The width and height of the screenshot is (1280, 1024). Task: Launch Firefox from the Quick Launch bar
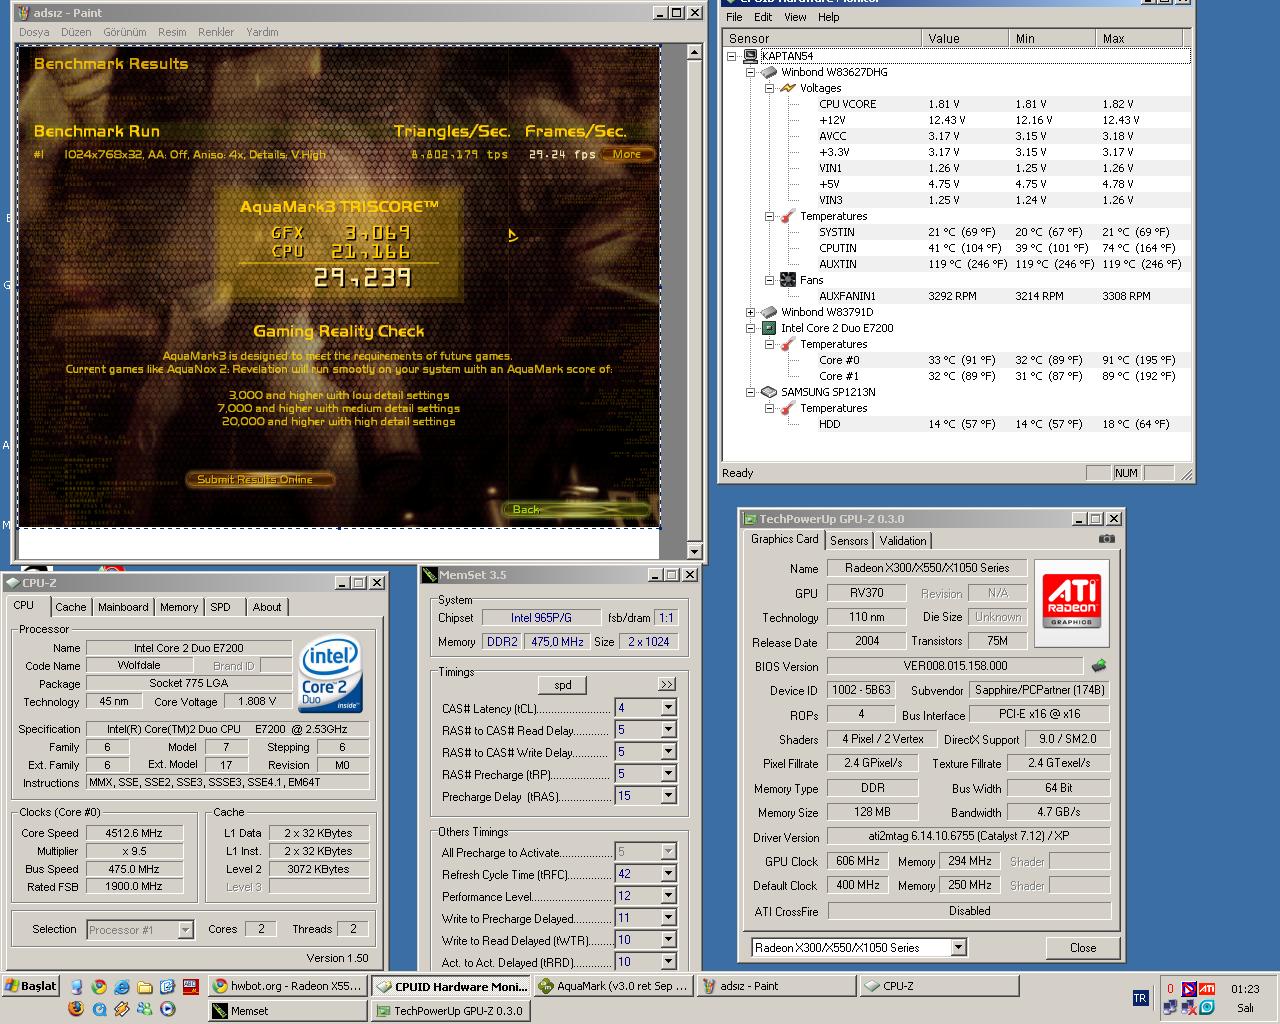click(x=76, y=1009)
